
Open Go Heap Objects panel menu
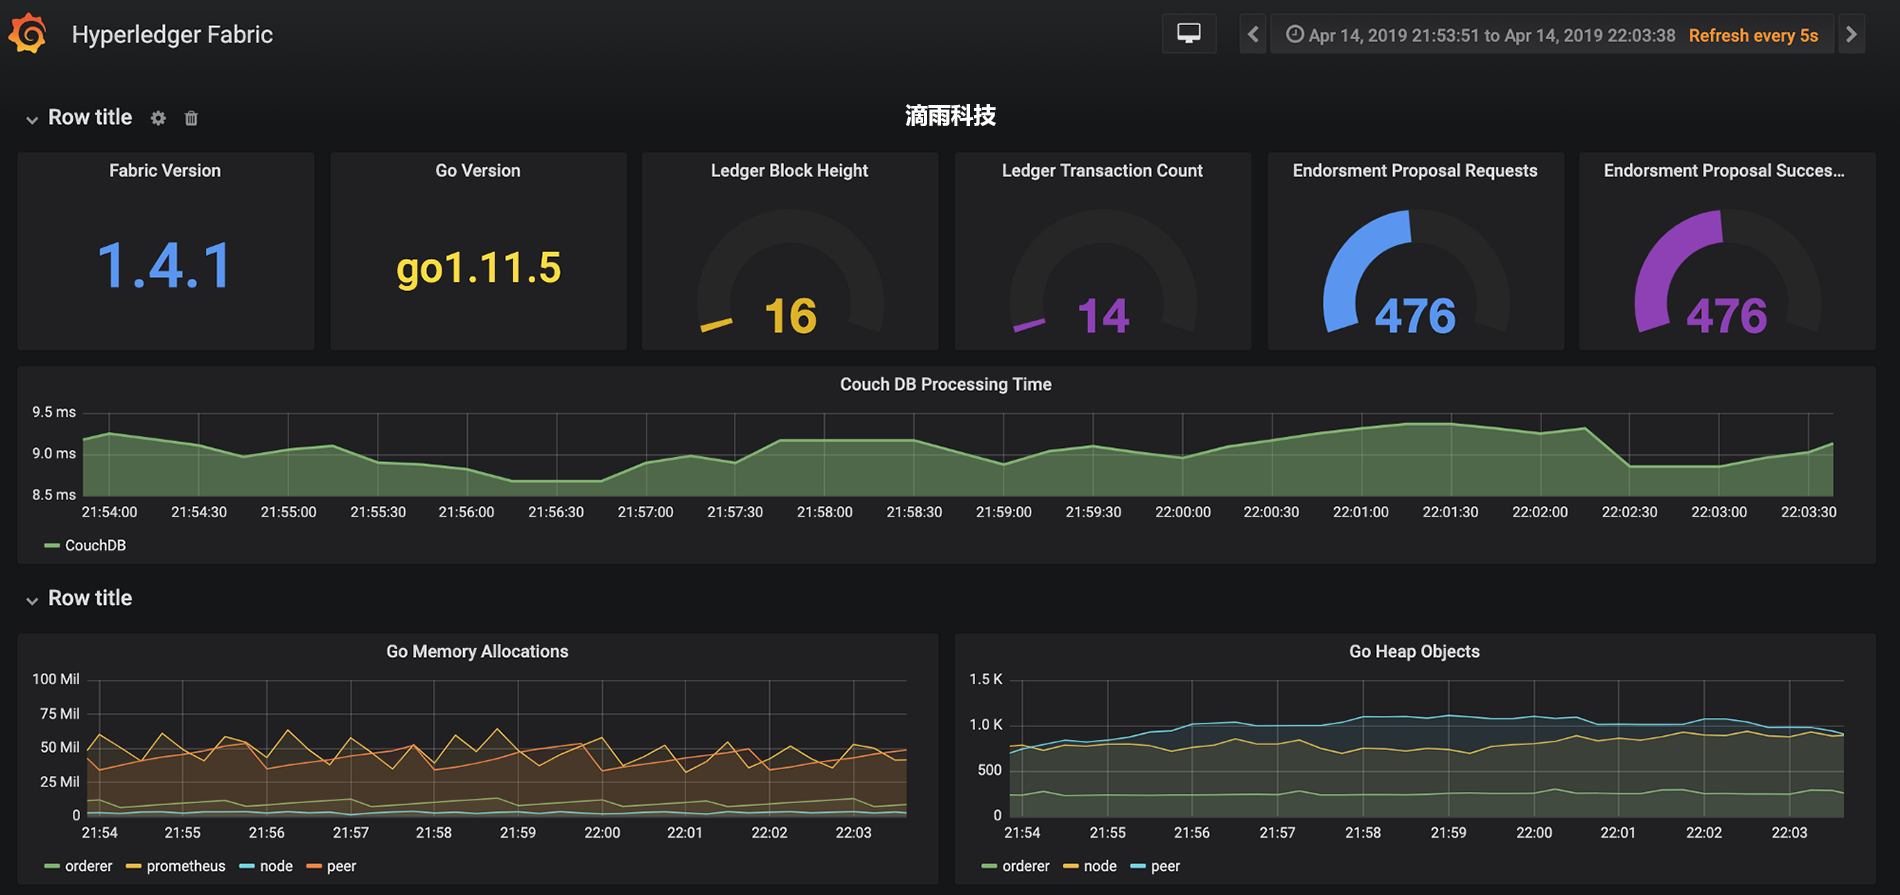1414,652
